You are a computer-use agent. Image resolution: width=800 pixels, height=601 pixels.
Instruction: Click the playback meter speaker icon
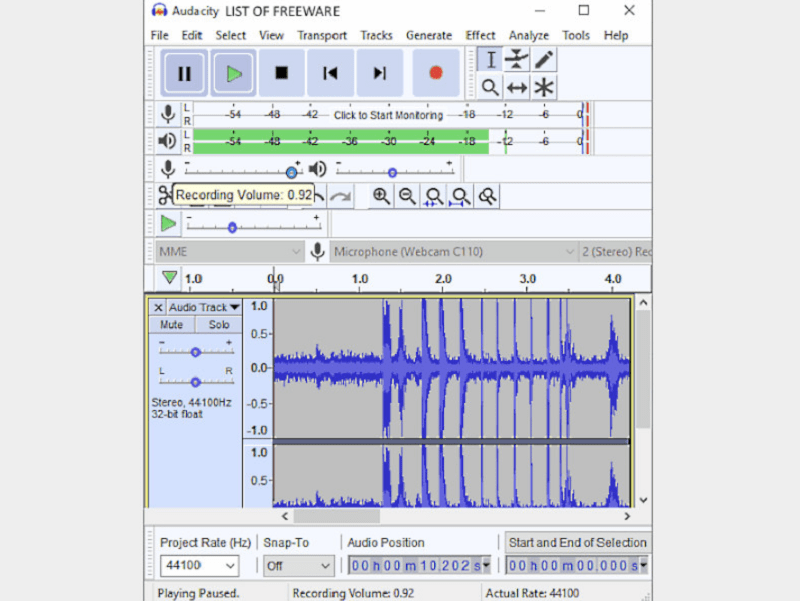167,141
